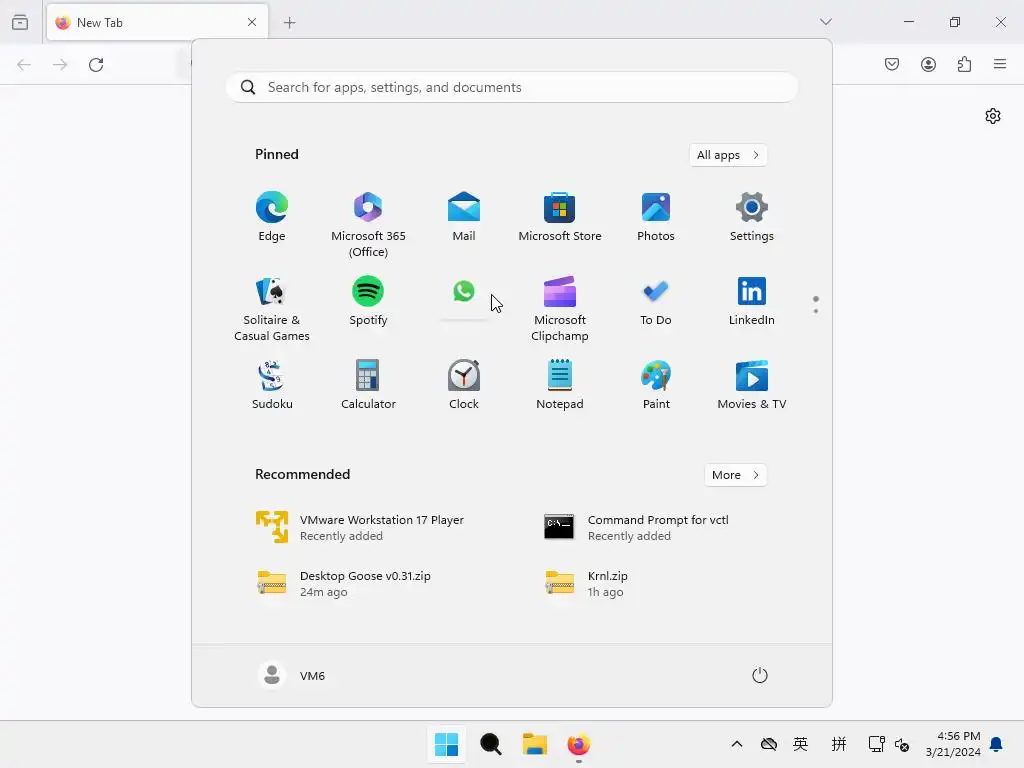1024x768 pixels.
Task: Open network status tray icon
Action: coord(876,744)
